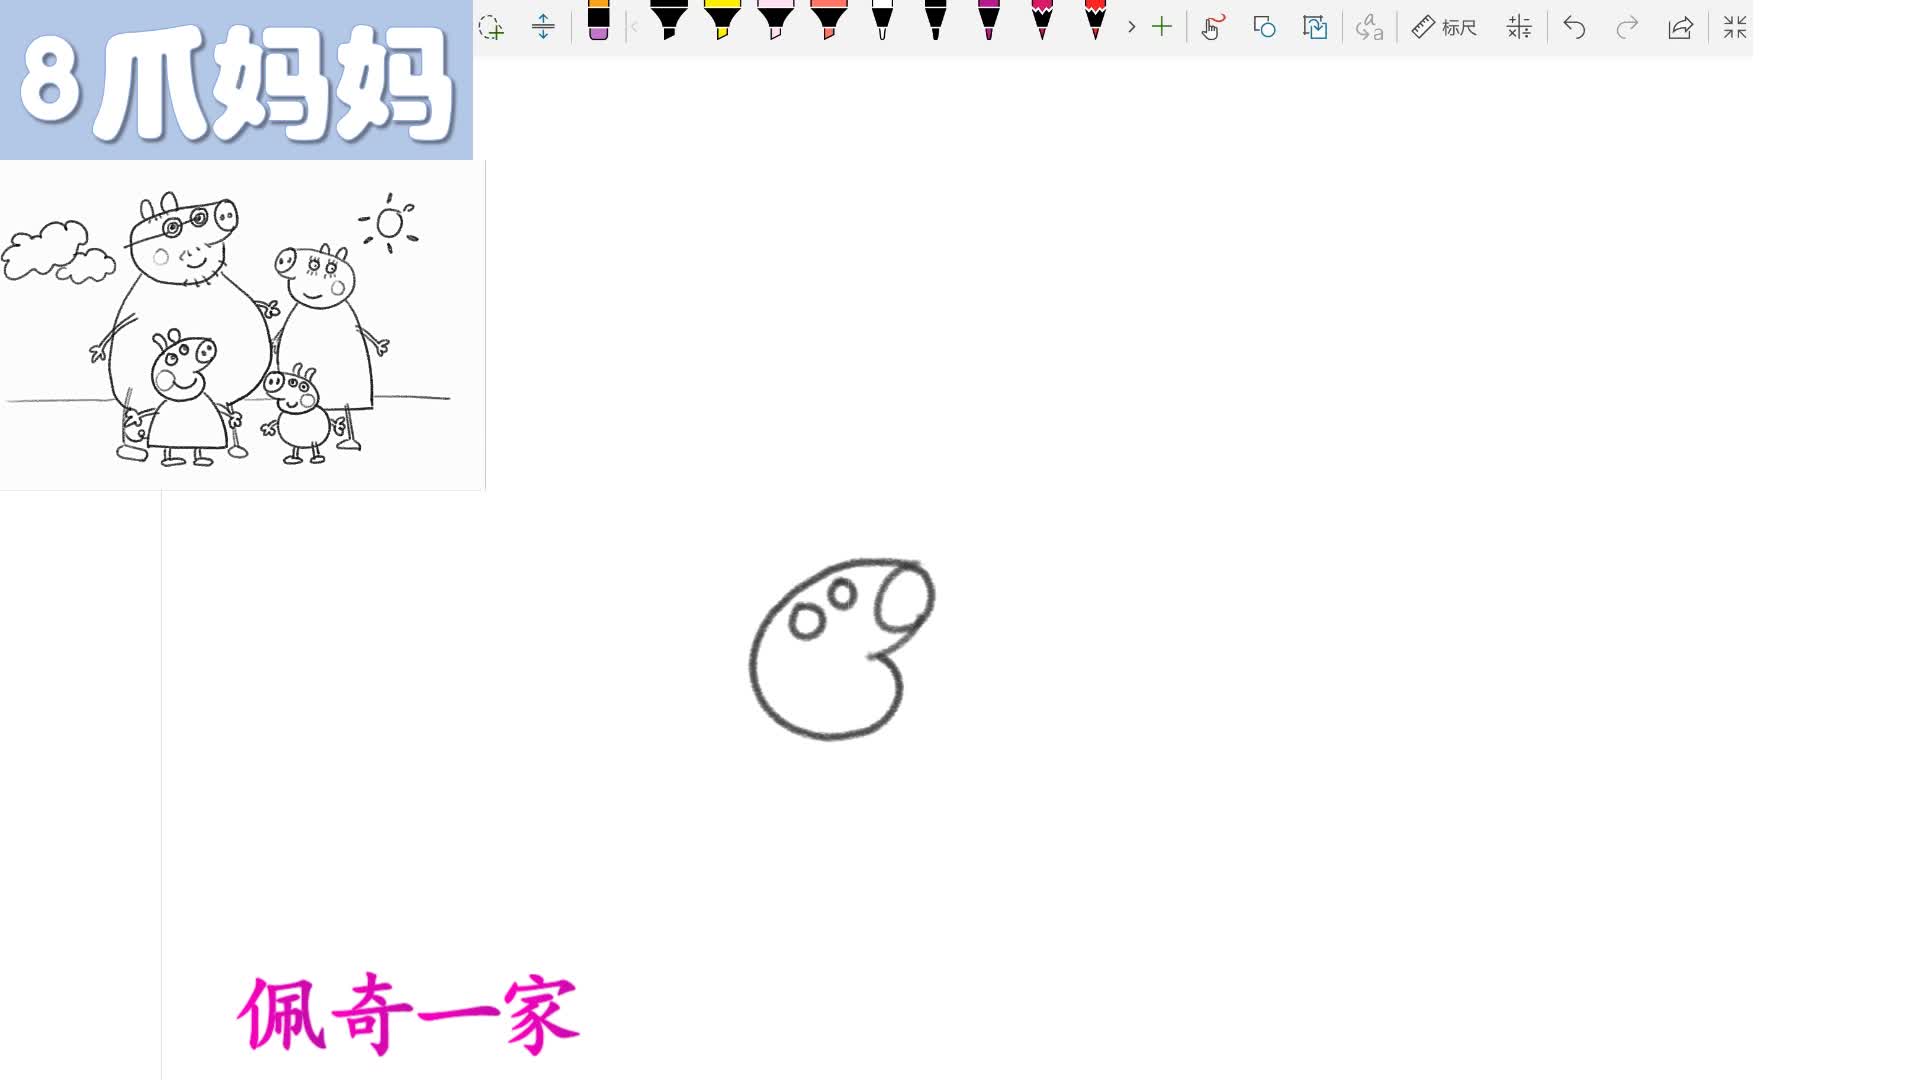
Task: Pick the magenta pencil
Action: click(x=1042, y=21)
